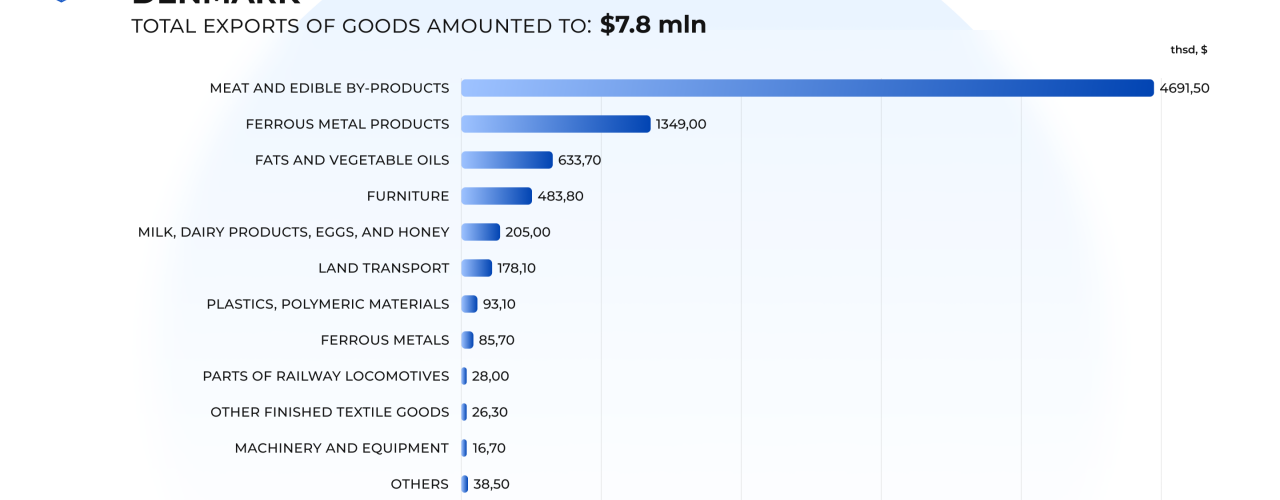Viewport: 1280px width, 500px height.
Task: Click the 4691,50 value label
Action: [x=1184, y=88]
